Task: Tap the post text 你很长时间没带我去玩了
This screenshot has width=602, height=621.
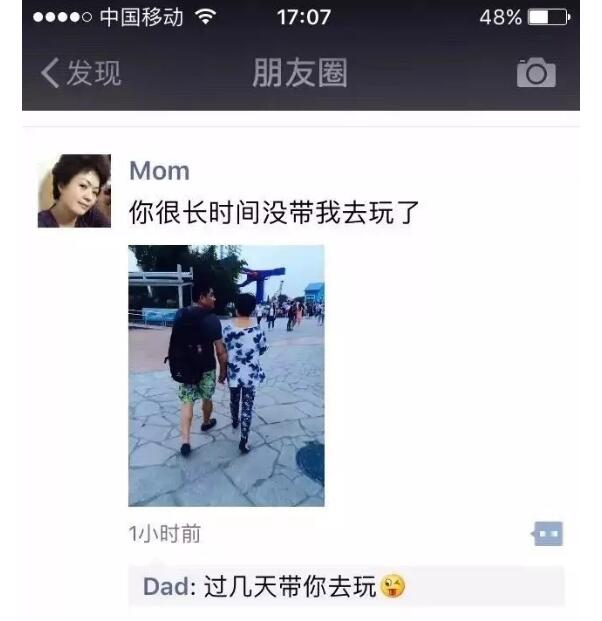Action: point(274,212)
